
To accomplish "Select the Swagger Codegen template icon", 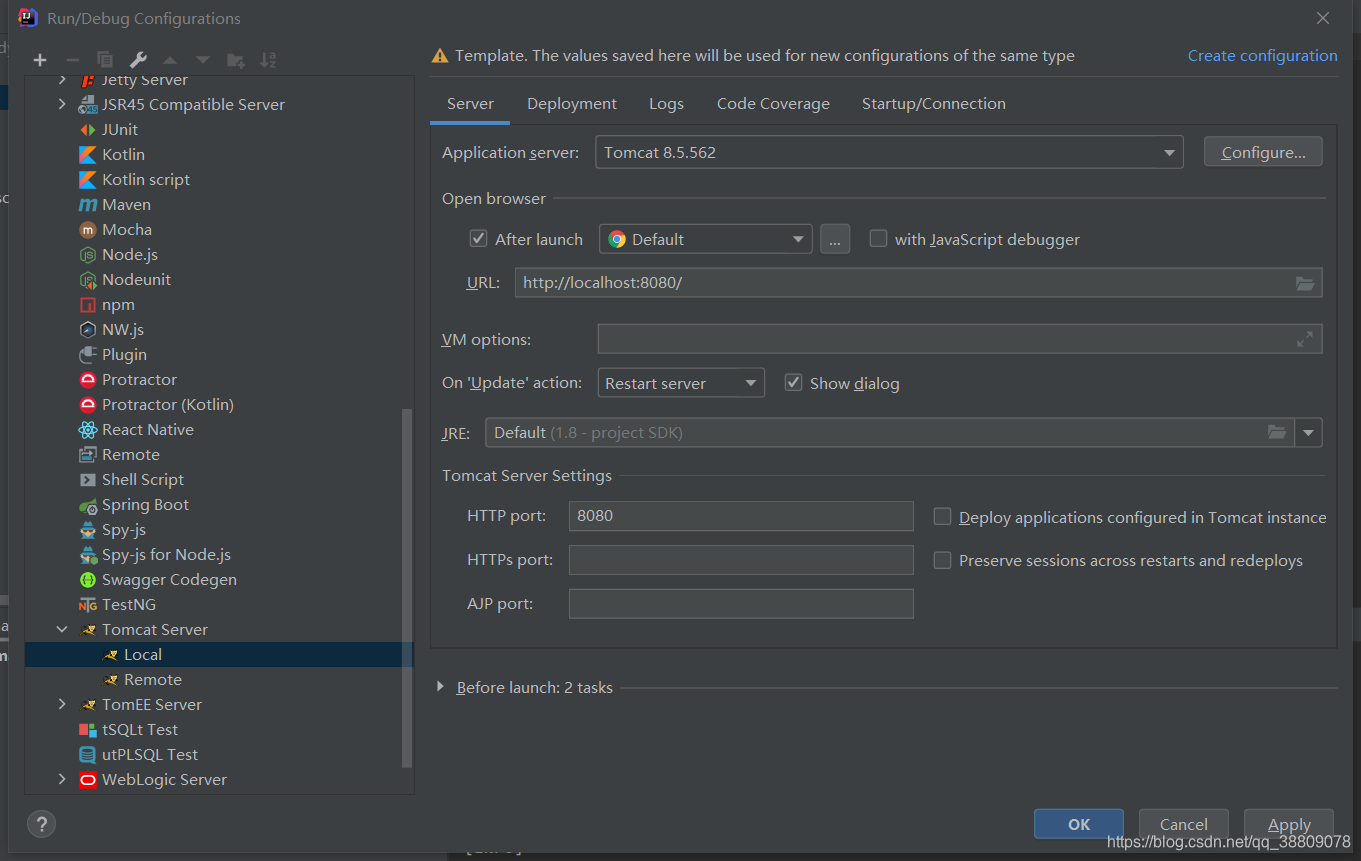I will point(87,579).
